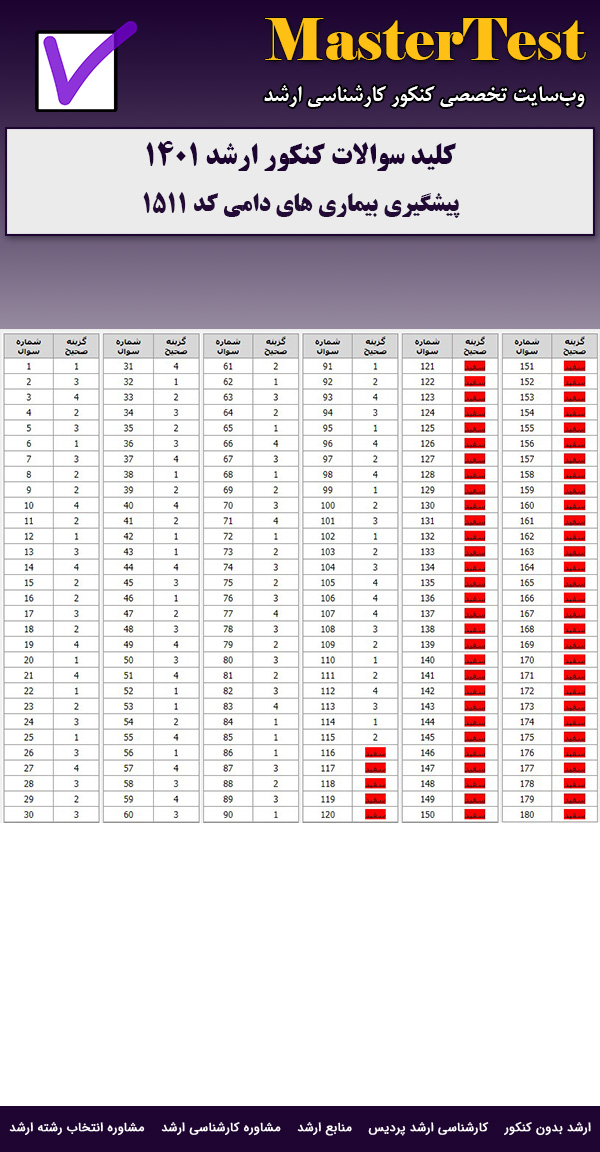Click the yellow MasterTest site title
The image size is (600, 1152).
tap(426, 42)
